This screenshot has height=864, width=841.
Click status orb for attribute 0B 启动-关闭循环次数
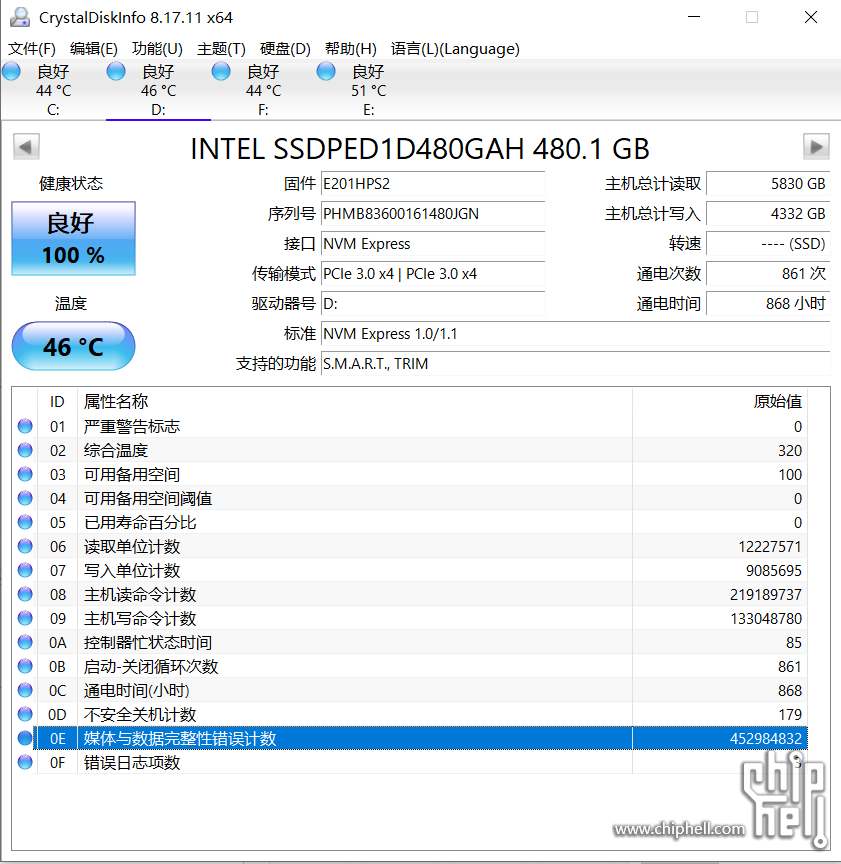pos(25,666)
